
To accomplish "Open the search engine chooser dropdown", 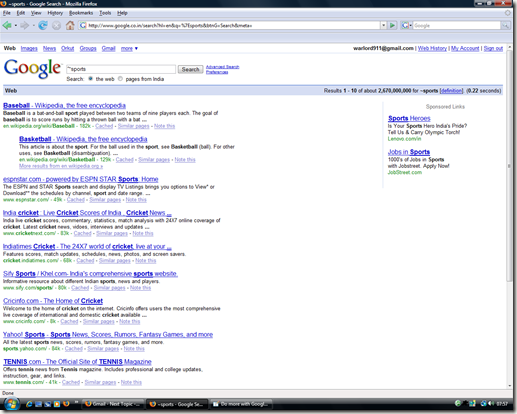I will point(406,25).
